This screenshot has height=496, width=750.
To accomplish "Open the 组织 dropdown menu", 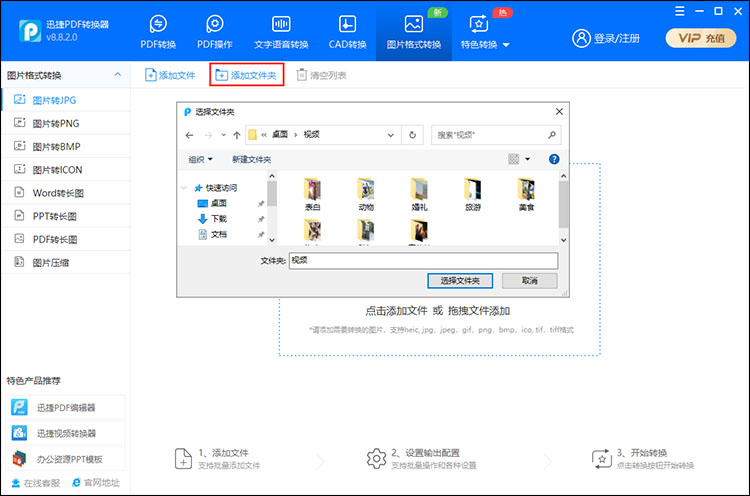I will 200,159.
